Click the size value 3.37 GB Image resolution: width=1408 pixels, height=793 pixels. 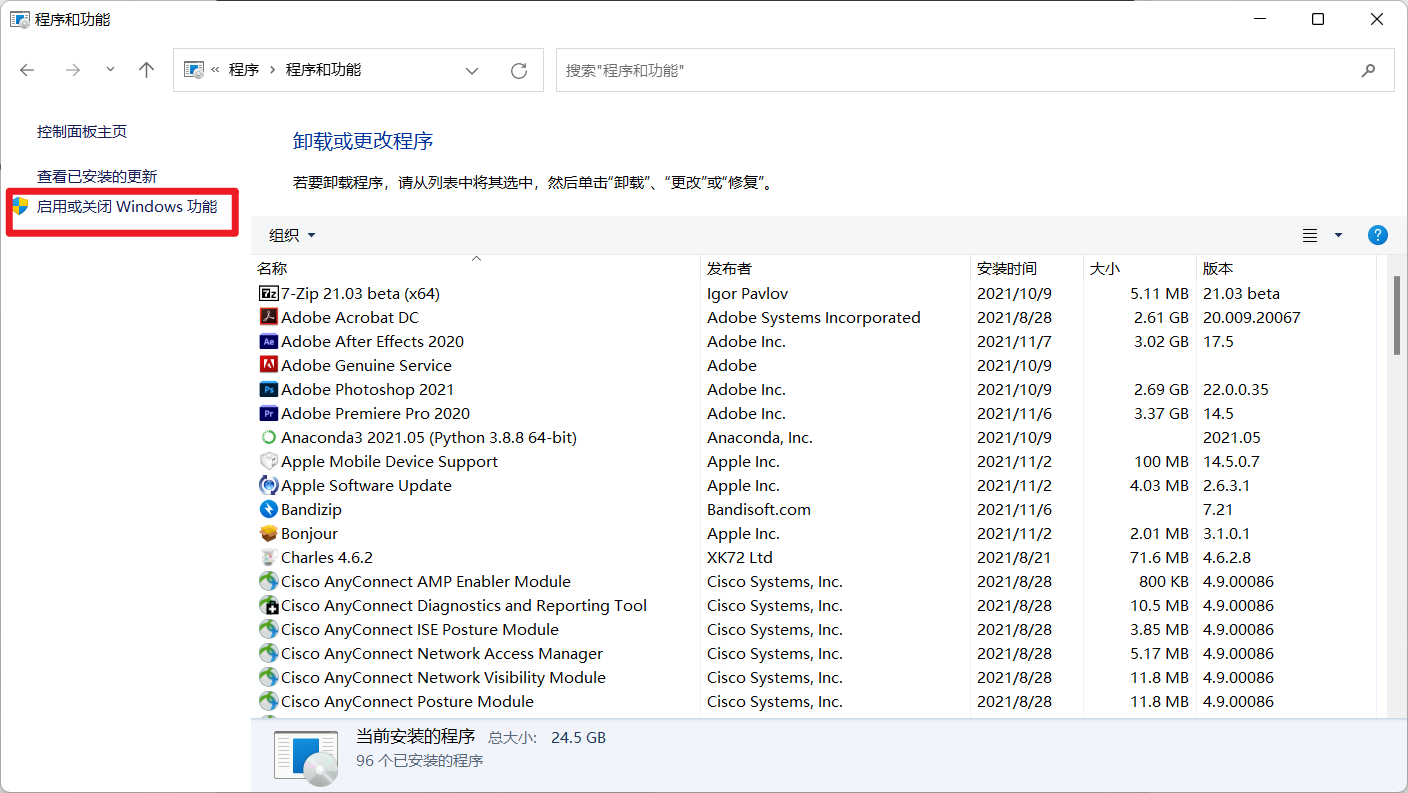(1160, 414)
